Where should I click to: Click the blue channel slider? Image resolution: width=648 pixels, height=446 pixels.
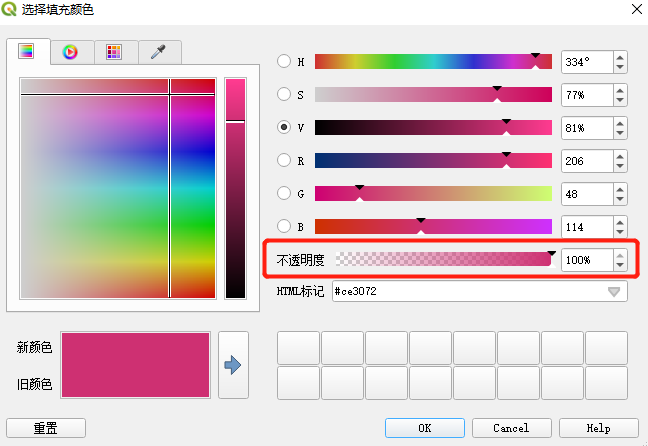click(433, 227)
